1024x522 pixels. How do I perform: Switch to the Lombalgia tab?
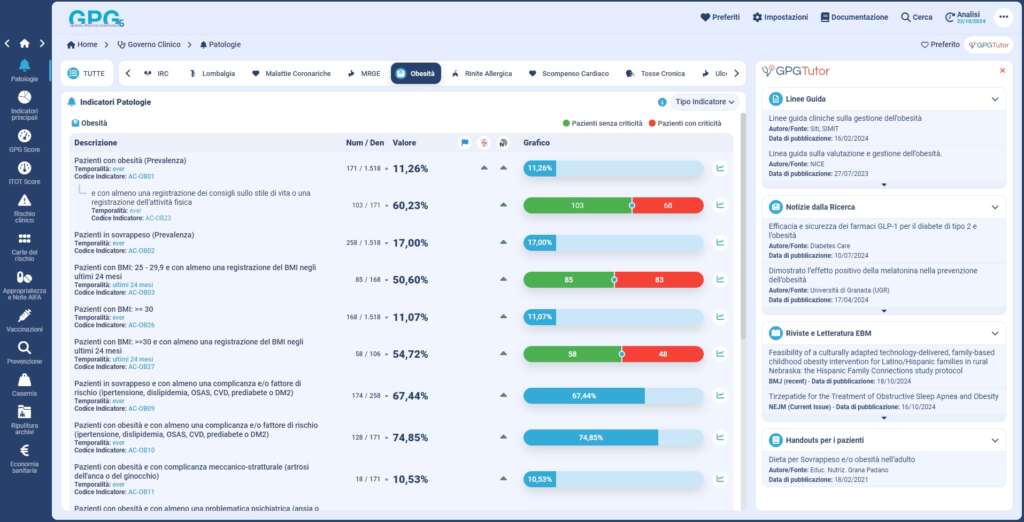coord(212,73)
